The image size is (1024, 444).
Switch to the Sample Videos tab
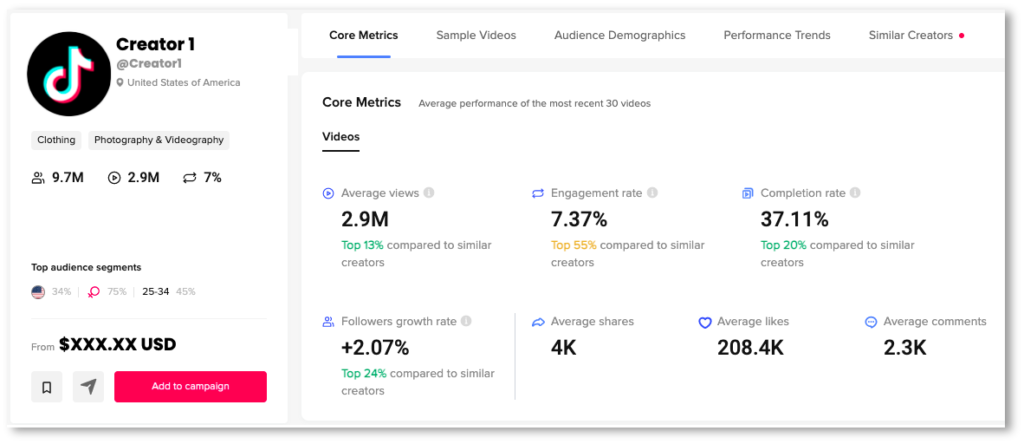(x=476, y=35)
